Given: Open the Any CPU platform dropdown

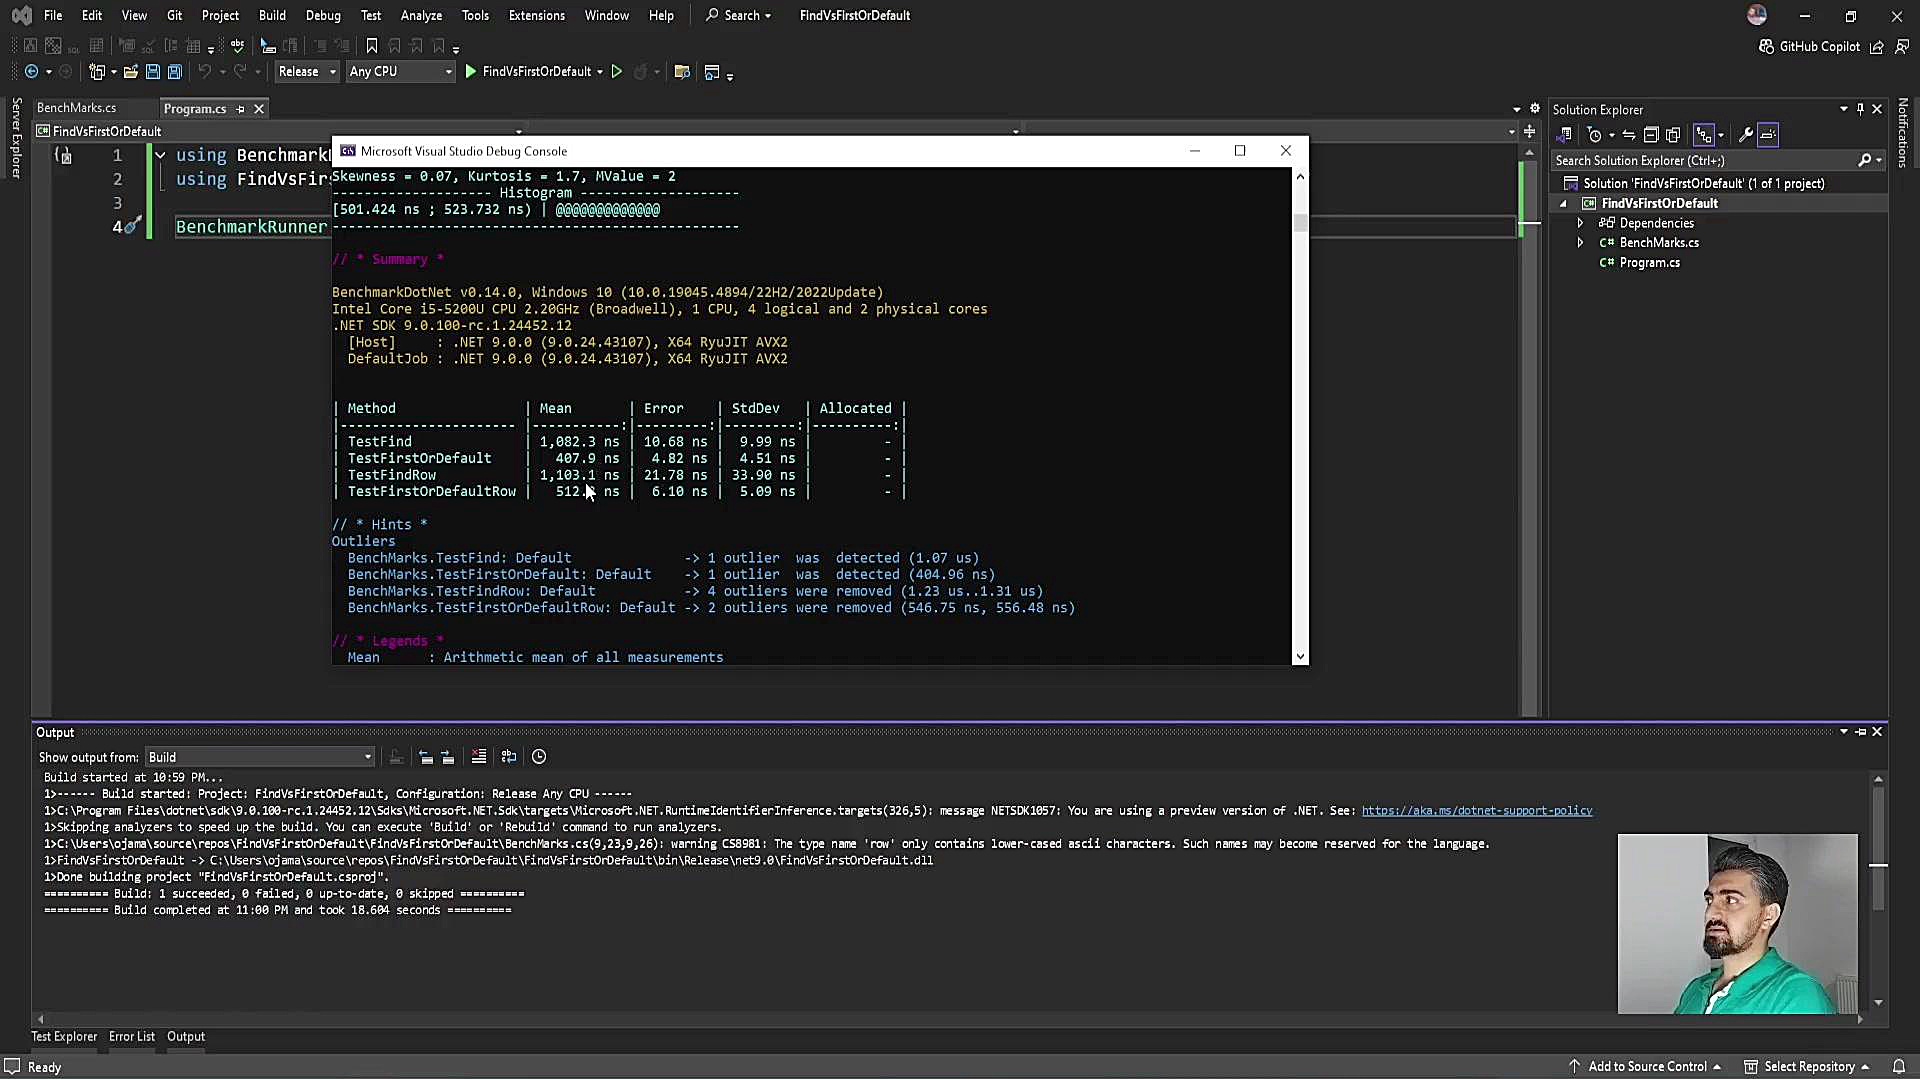Looking at the screenshot, I should point(400,72).
